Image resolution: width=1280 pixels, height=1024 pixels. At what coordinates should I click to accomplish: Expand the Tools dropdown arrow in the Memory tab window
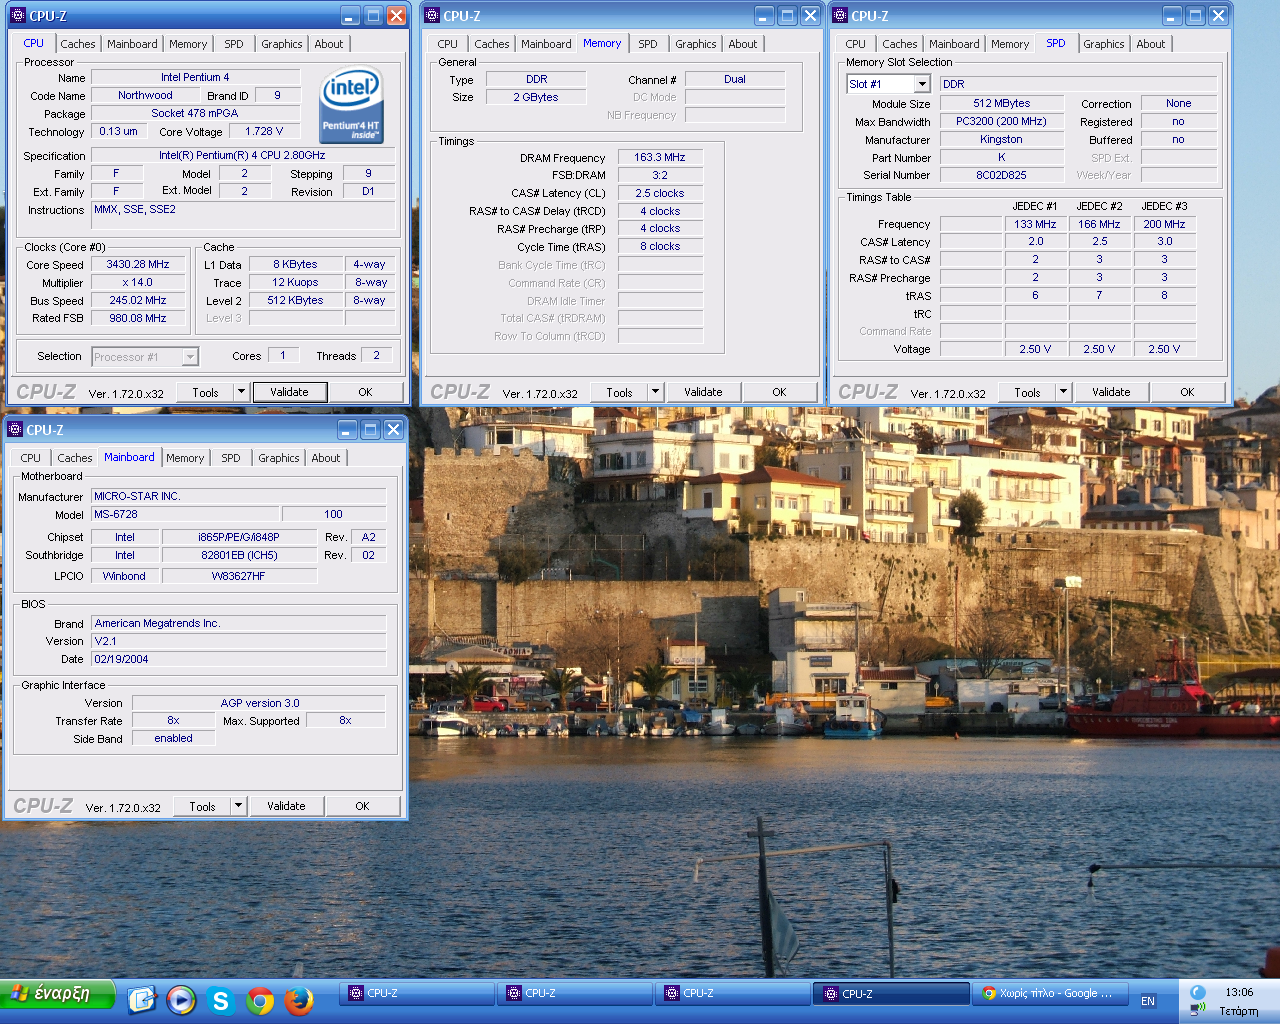pos(655,392)
